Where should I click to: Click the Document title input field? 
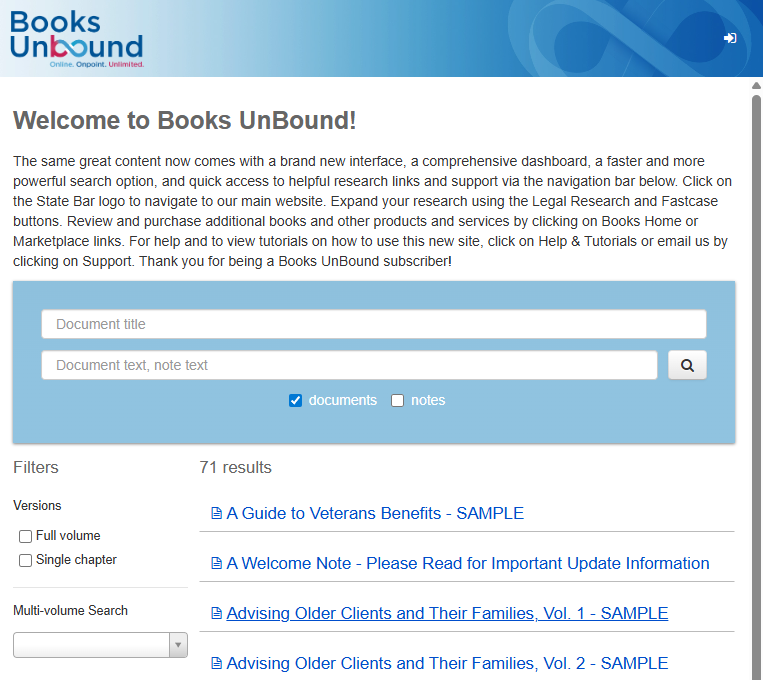[373, 324]
